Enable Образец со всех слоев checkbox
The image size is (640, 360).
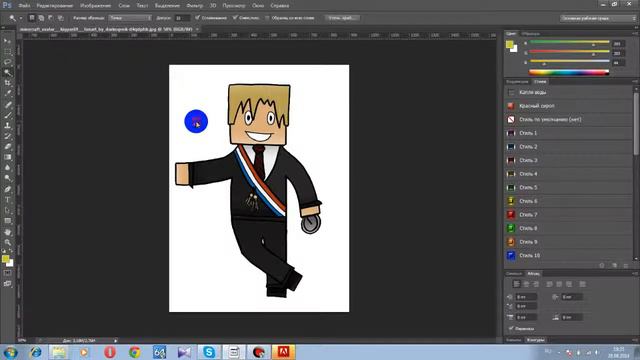[267, 18]
